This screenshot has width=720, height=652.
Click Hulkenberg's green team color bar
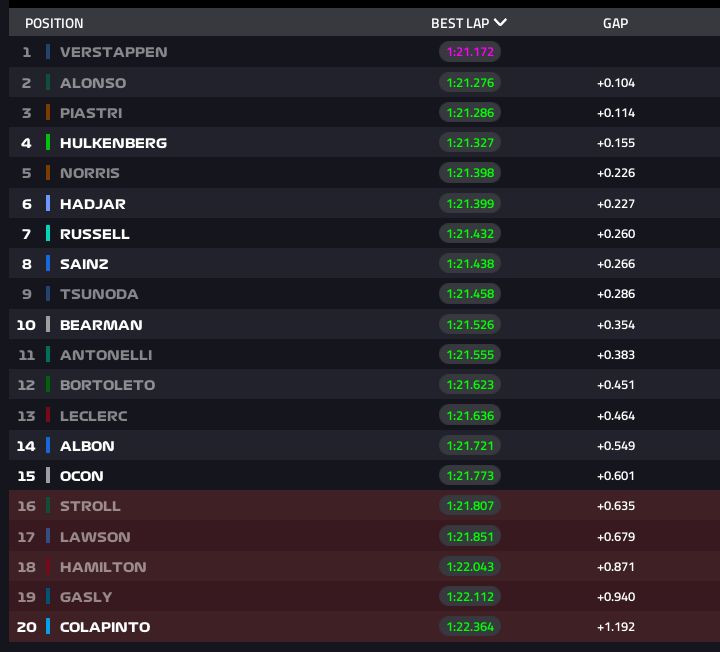coord(48,143)
